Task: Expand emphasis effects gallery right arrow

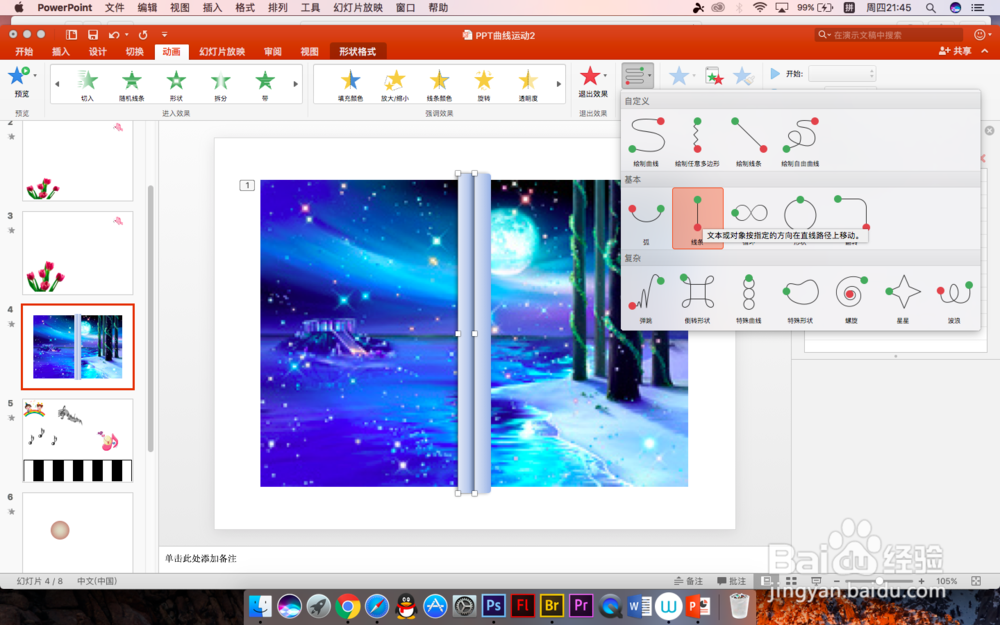Action: click(x=559, y=84)
